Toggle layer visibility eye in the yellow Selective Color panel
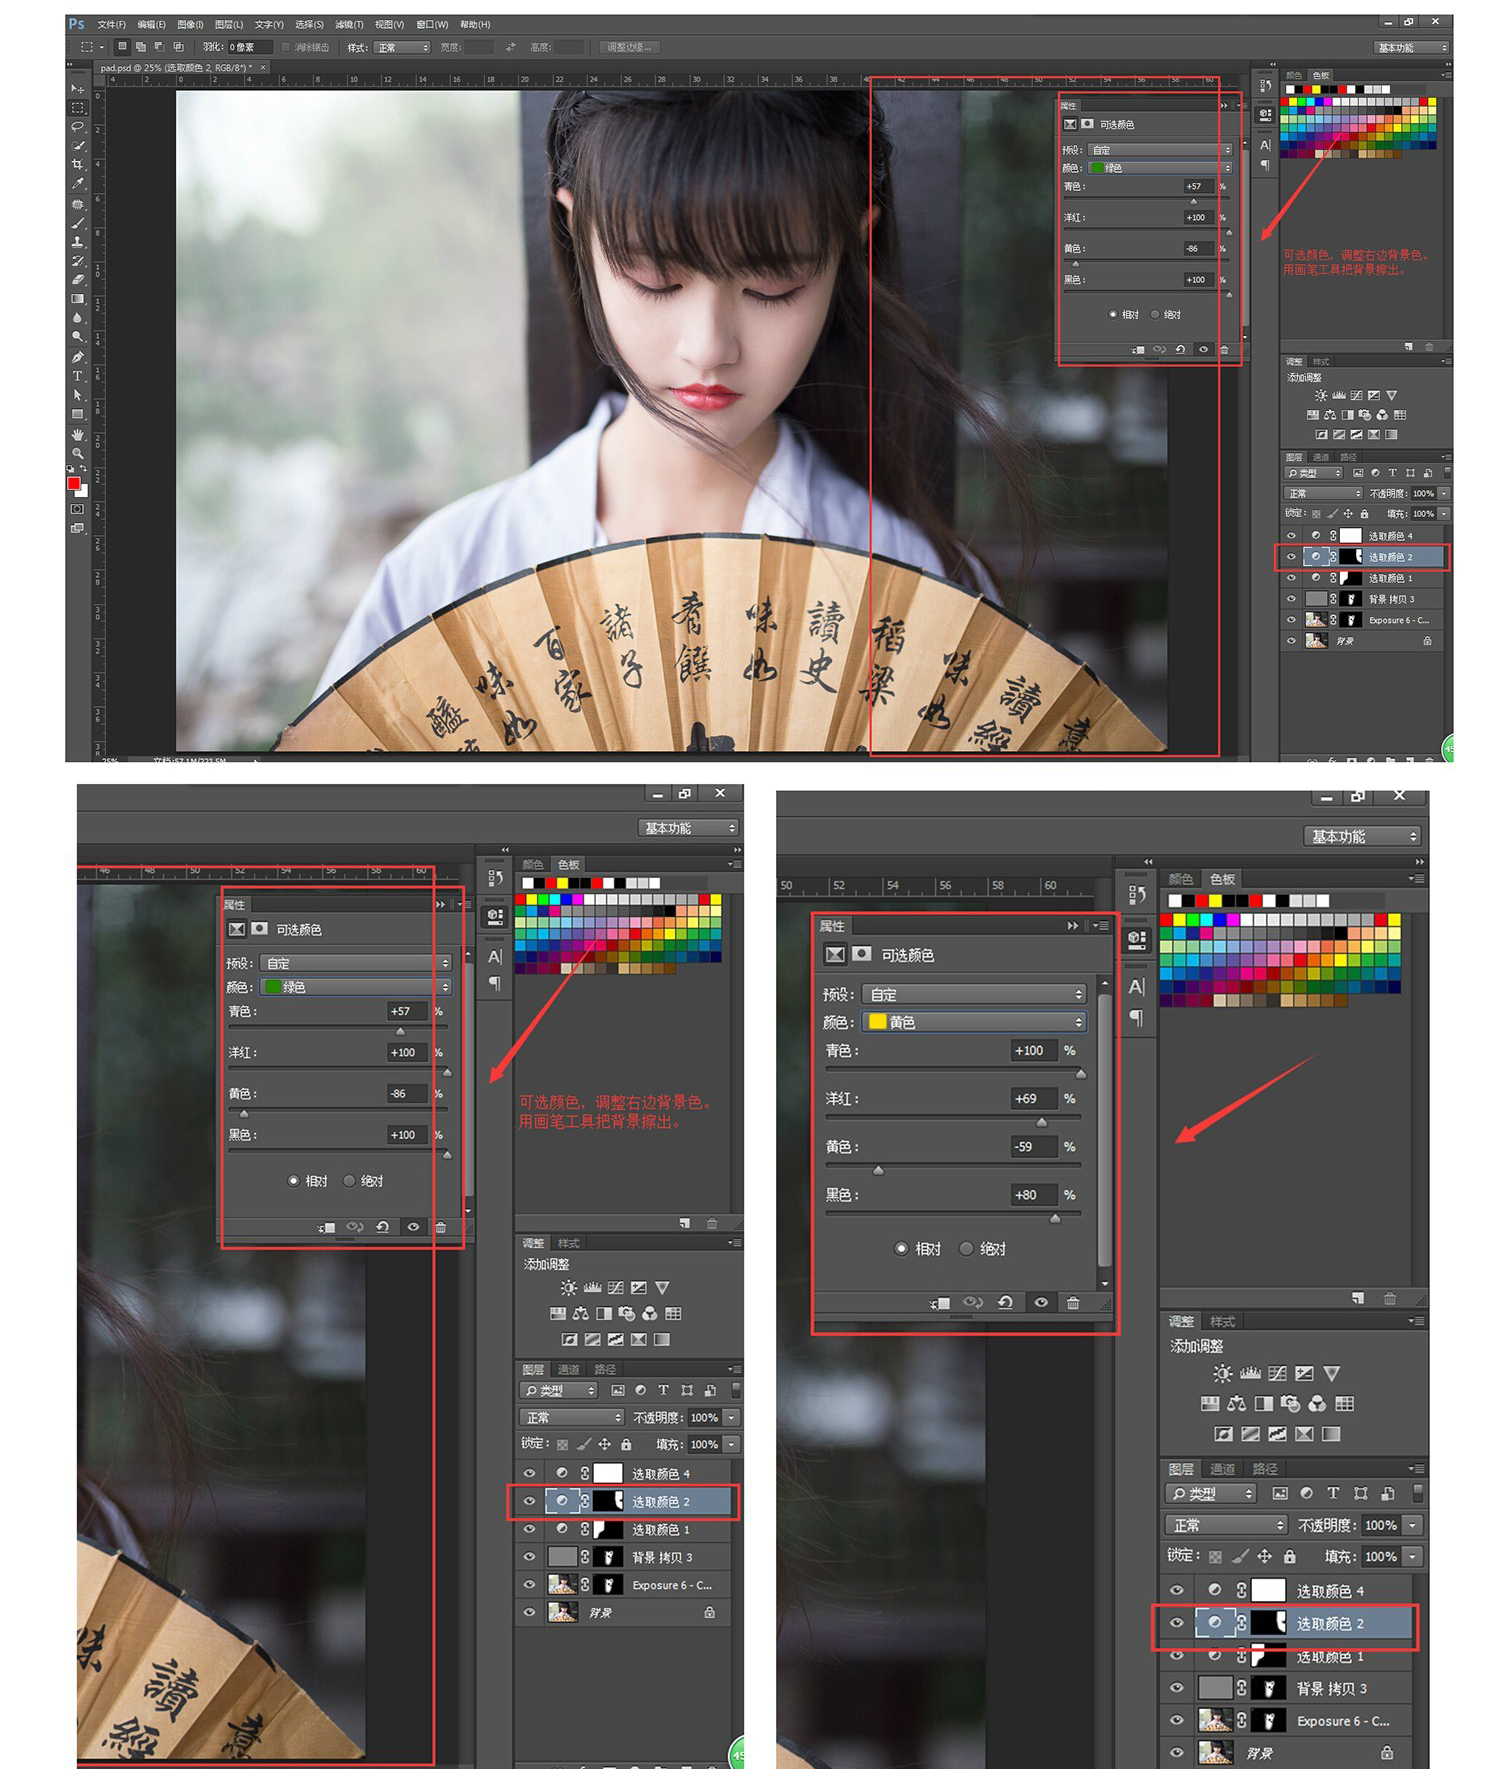 pos(1041,1302)
